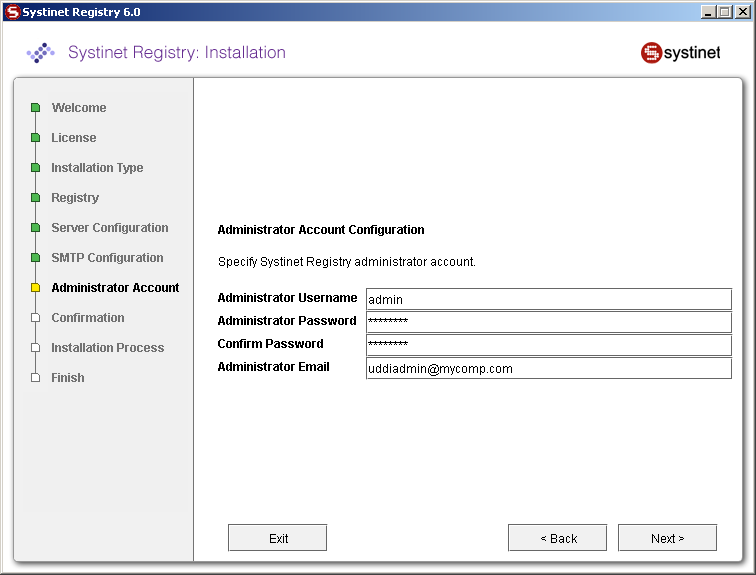Viewport: 756px width, 575px height.
Task: Click the green marker beside Server Configuration
Action: [35, 227]
